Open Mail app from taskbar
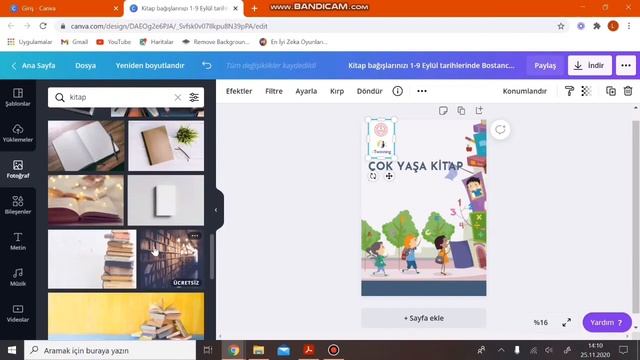640x360 pixels. pos(284,350)
